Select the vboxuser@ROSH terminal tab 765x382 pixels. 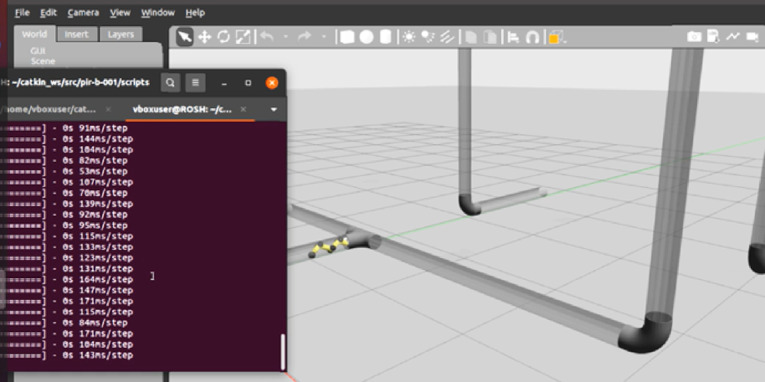[181, 109]
